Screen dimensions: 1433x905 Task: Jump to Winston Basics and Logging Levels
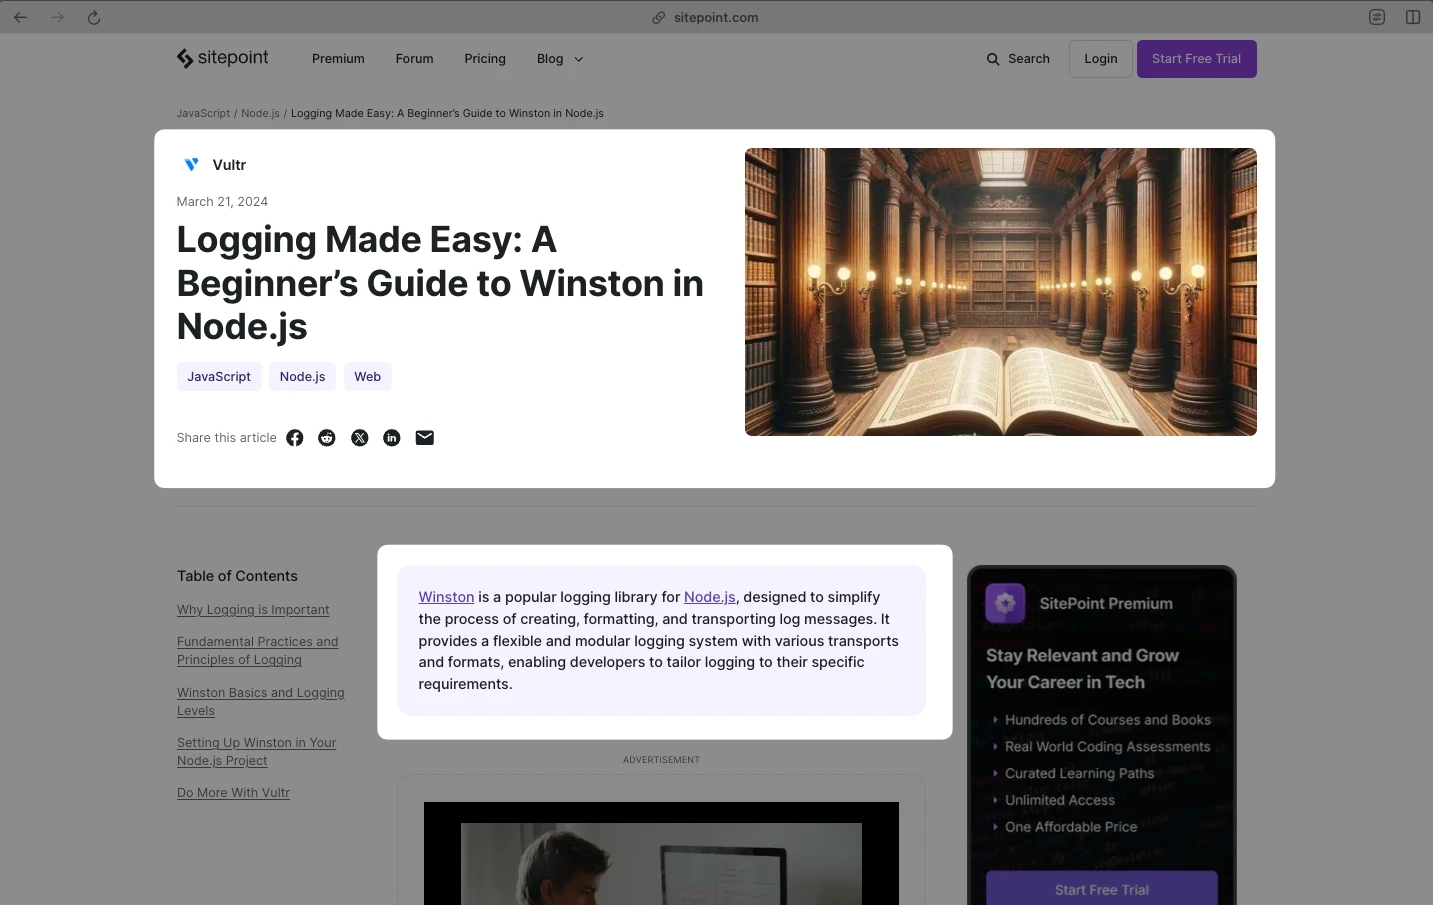click(x=261, y=702)
